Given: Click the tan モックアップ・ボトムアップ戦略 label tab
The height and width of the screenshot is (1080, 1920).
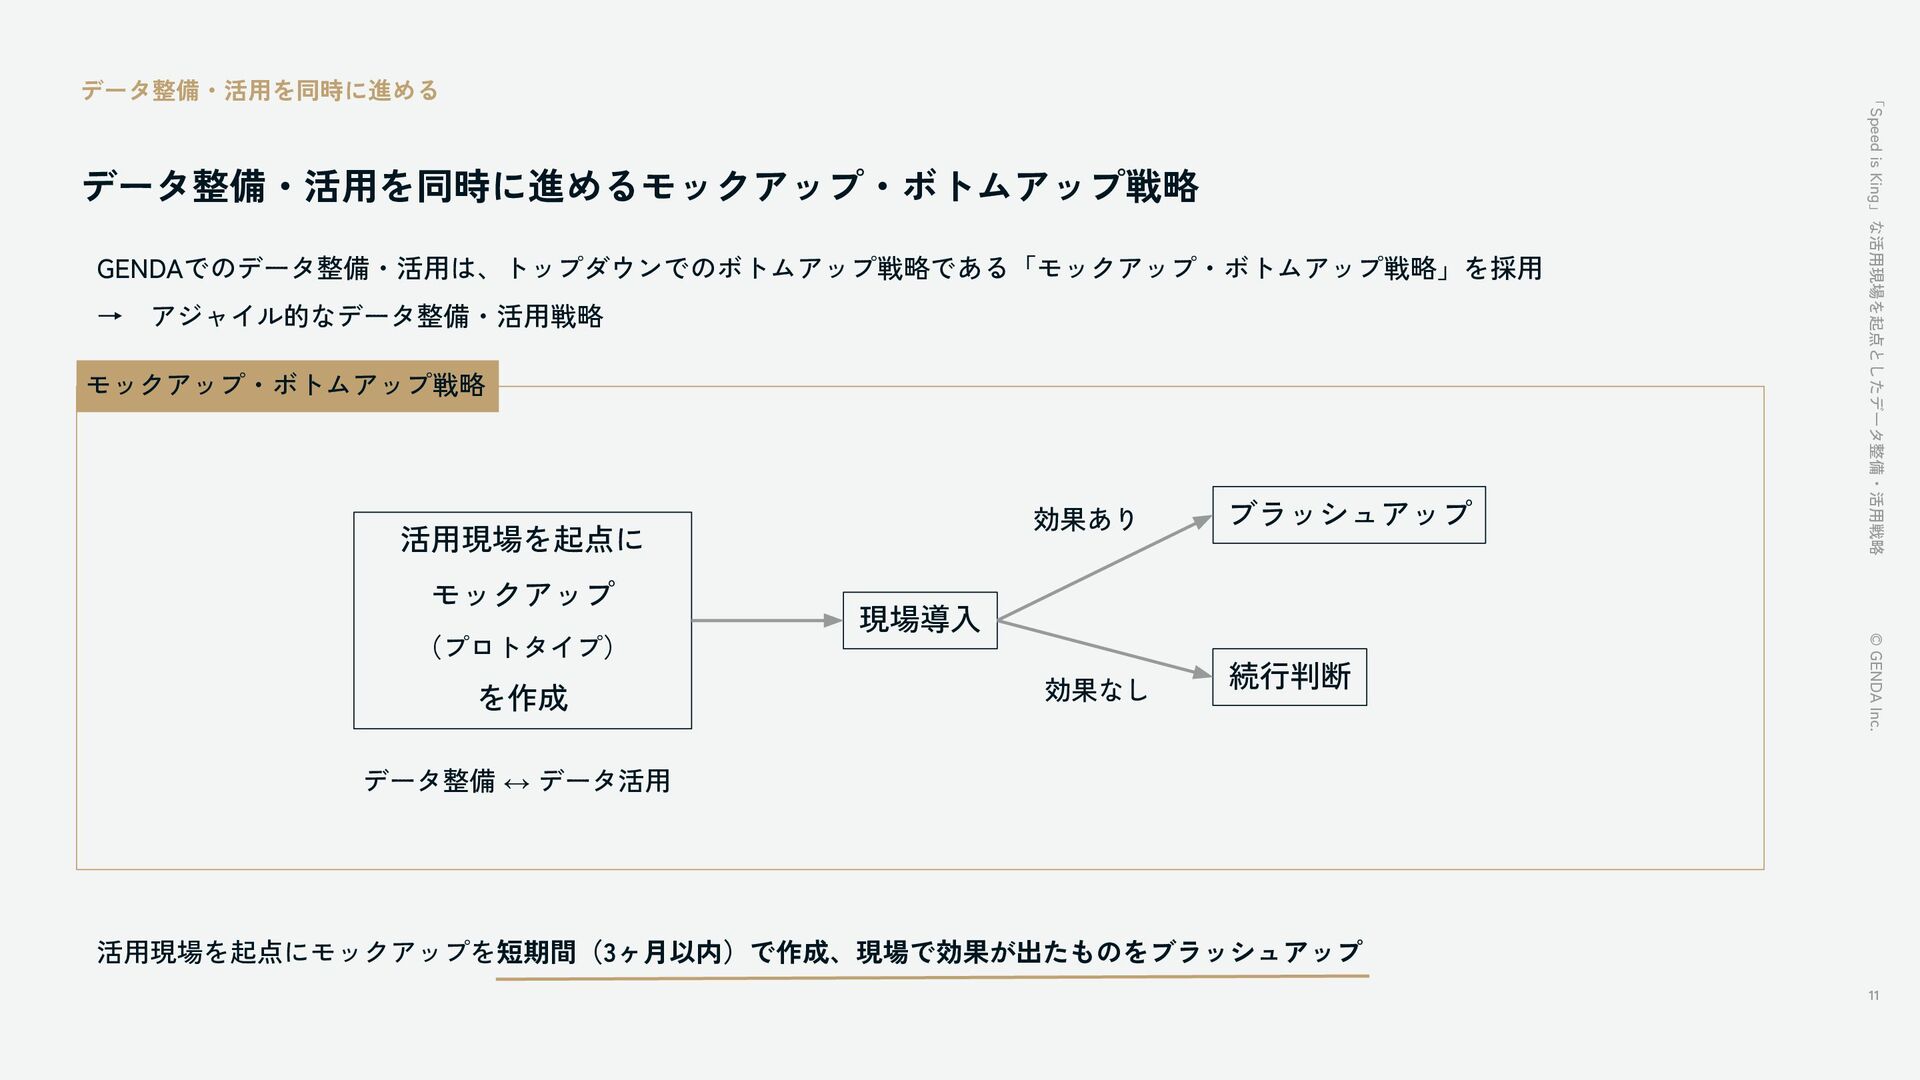Looking at the screenshot, I should click(287, 385).
